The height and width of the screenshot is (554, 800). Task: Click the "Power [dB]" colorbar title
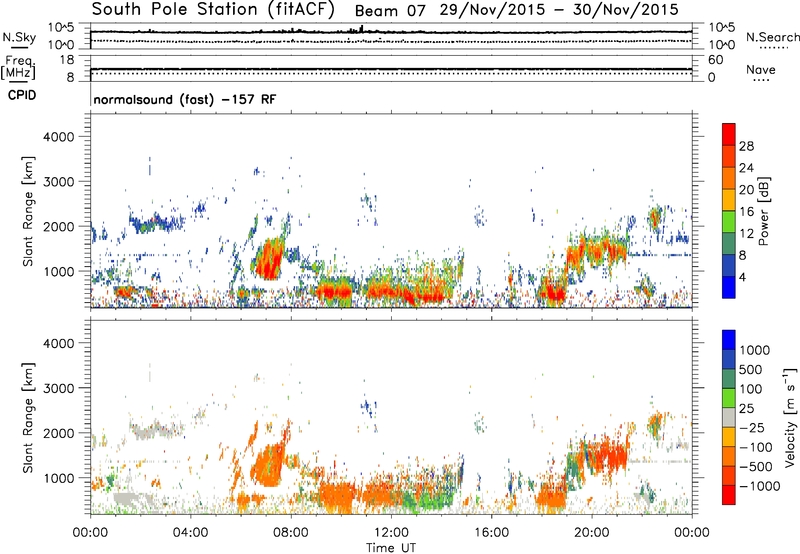point(764,211)
